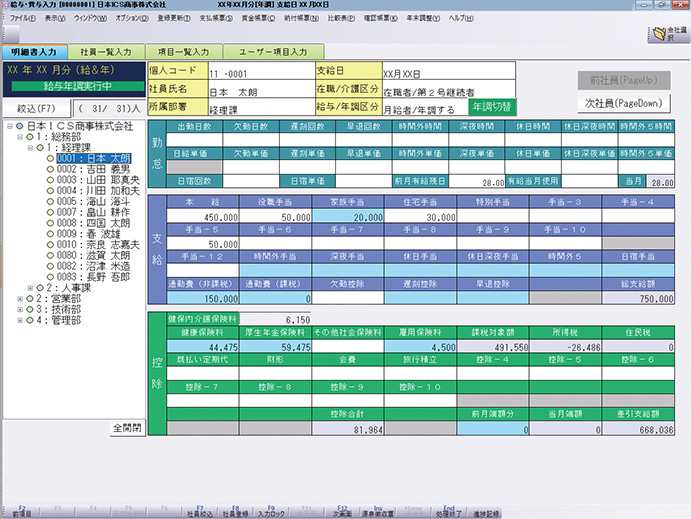
Task: Open the ファイル menu
Action: 21,19
